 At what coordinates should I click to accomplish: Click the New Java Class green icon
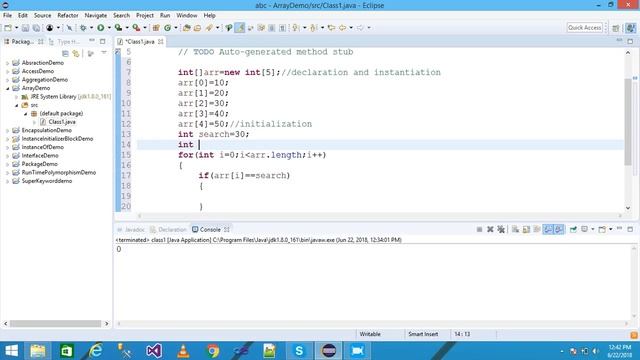(168, 28)
